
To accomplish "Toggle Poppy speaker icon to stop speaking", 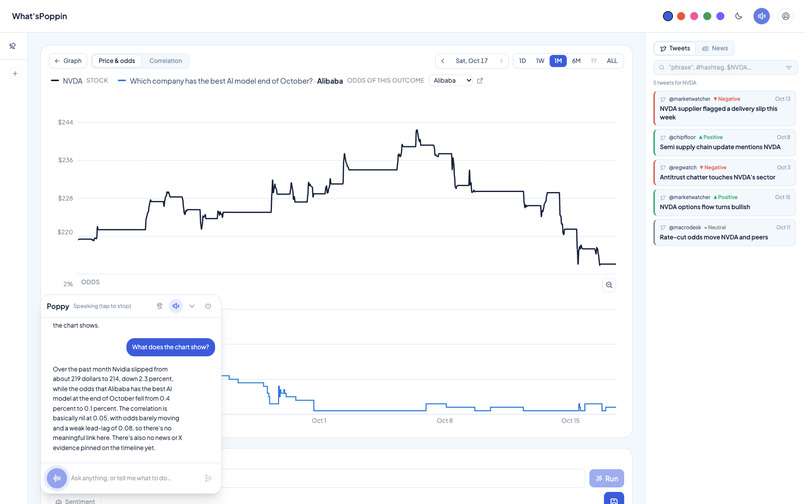I will pyautogui.click(x=176, y=306).
